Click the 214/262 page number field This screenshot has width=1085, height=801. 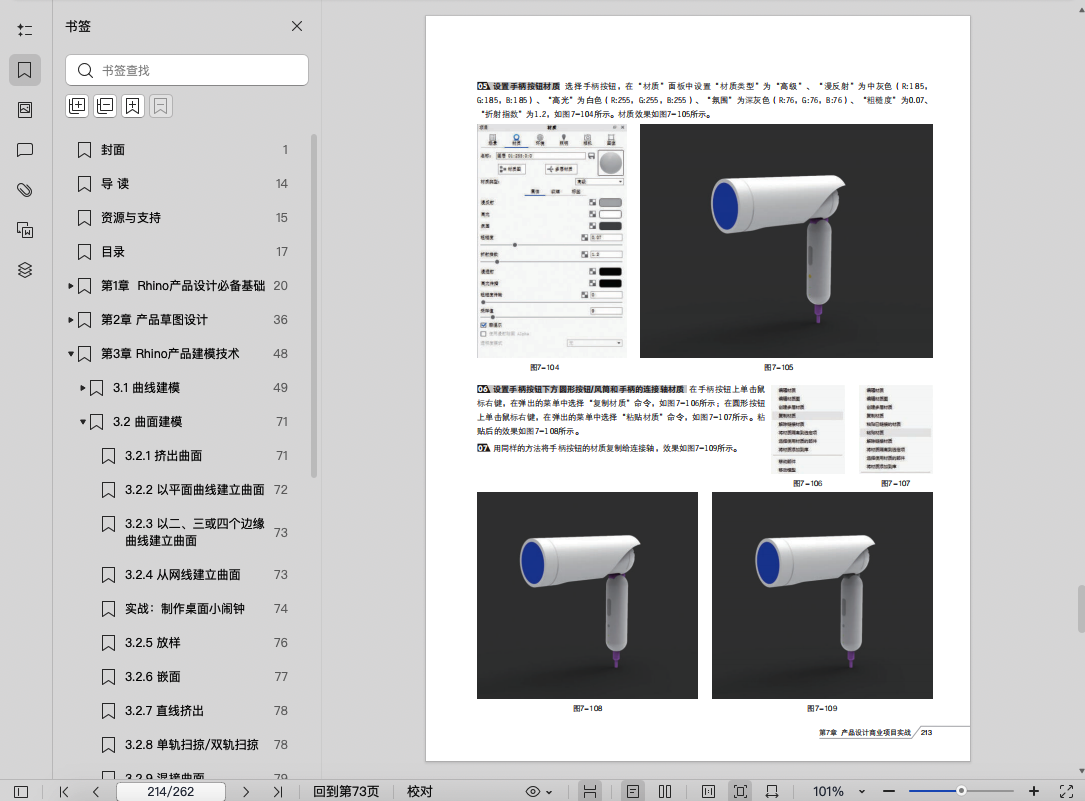(171, 791)
